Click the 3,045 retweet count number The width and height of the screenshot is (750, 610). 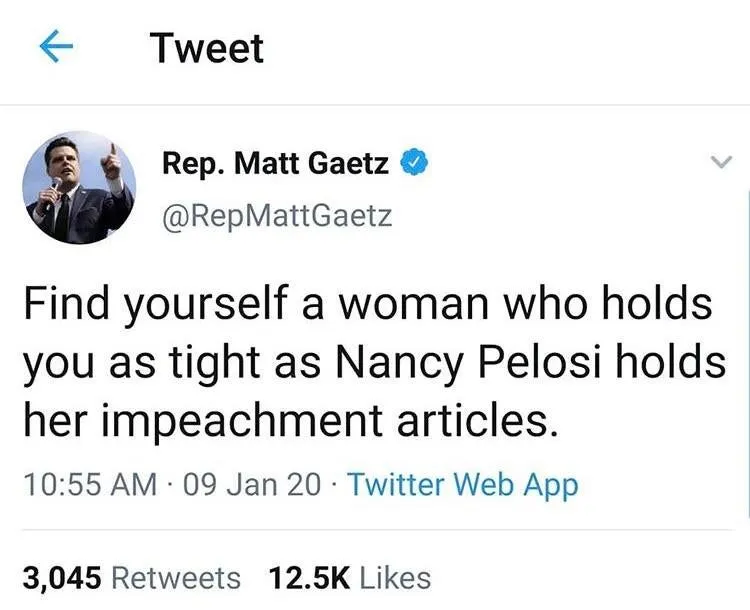63,577
